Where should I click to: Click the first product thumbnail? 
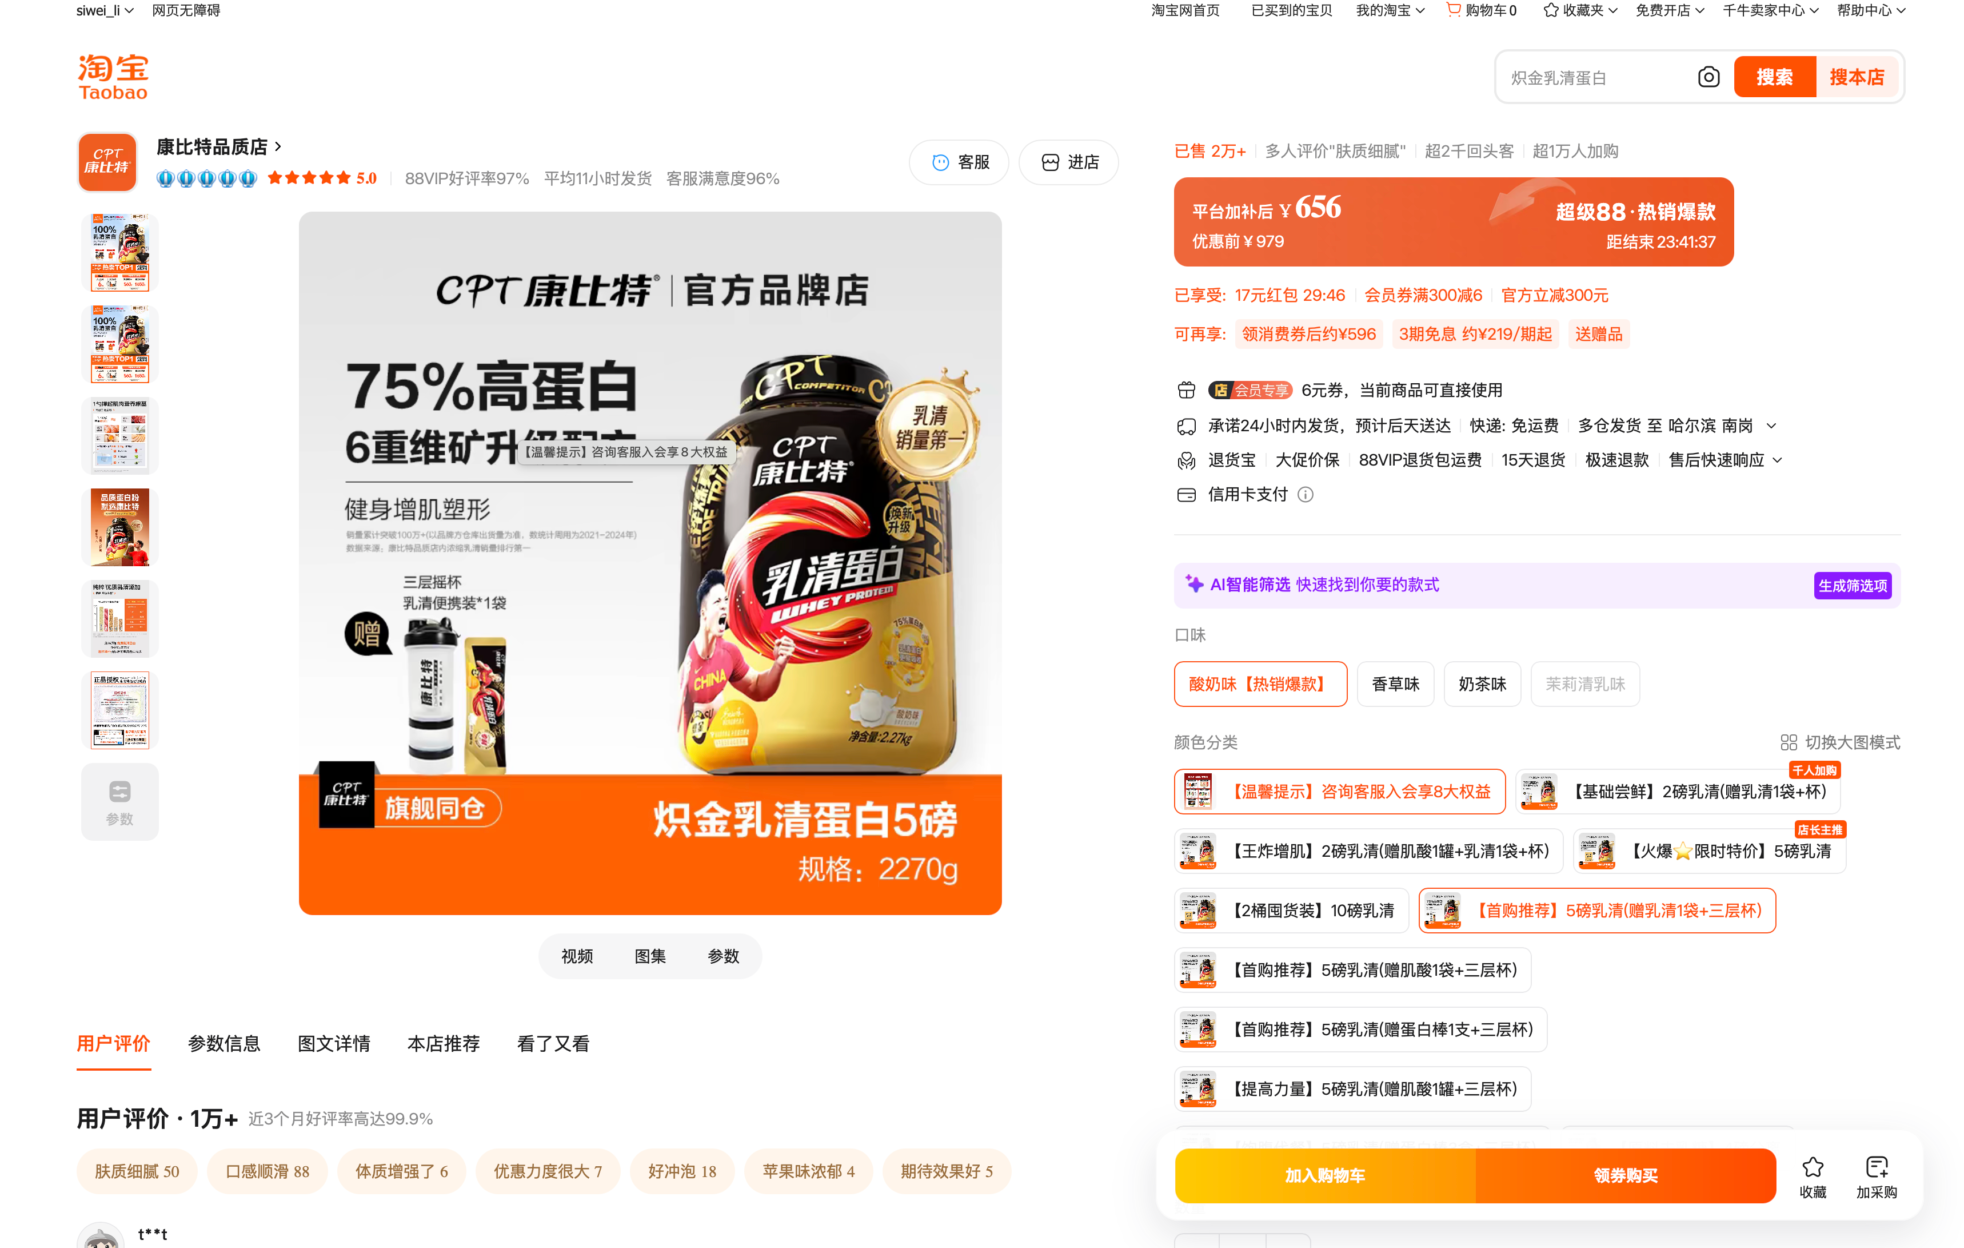tap(120, 252)
